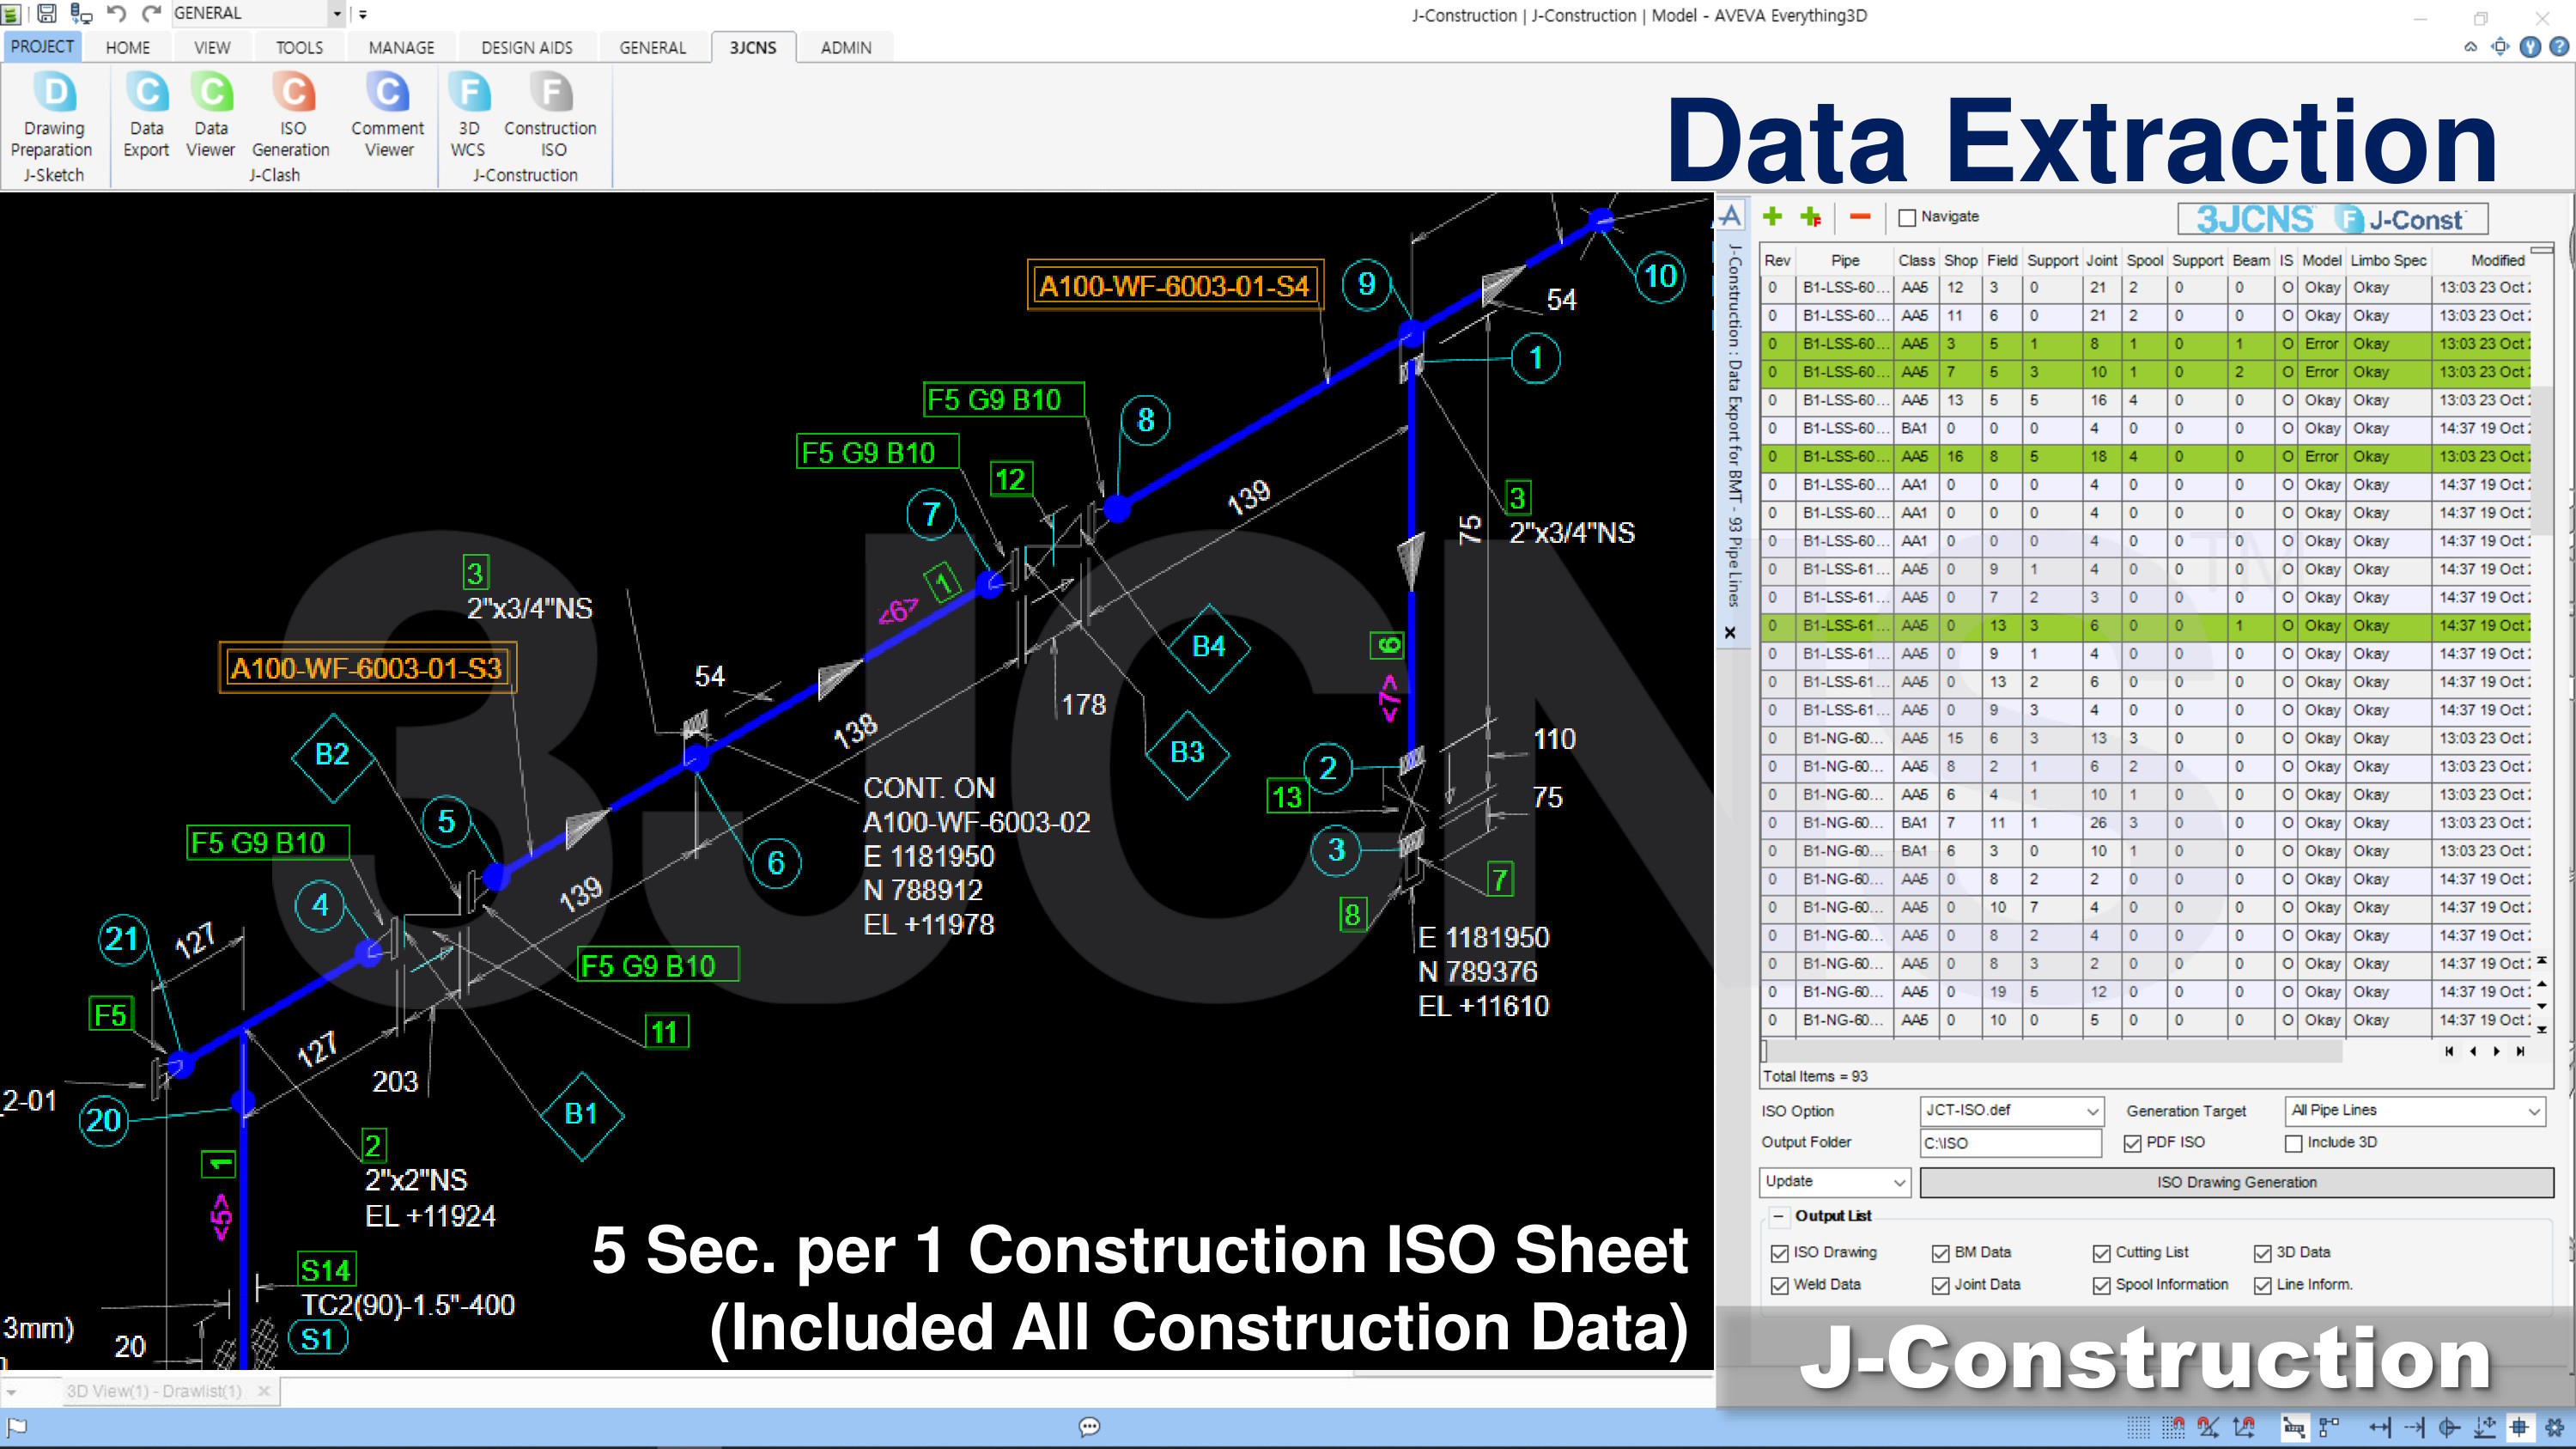Click the connected nodes icon in status bar
This screenshot has width=2576, height=1449.
(2330, 1427)
